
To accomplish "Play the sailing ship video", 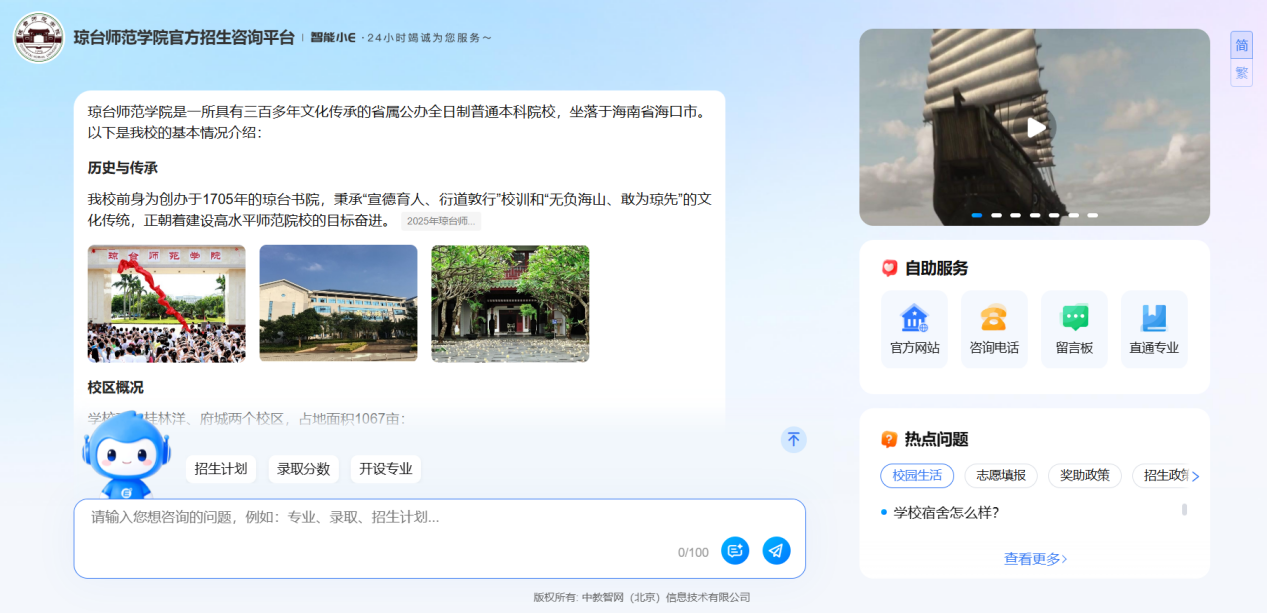I will tap(1036, 128).
